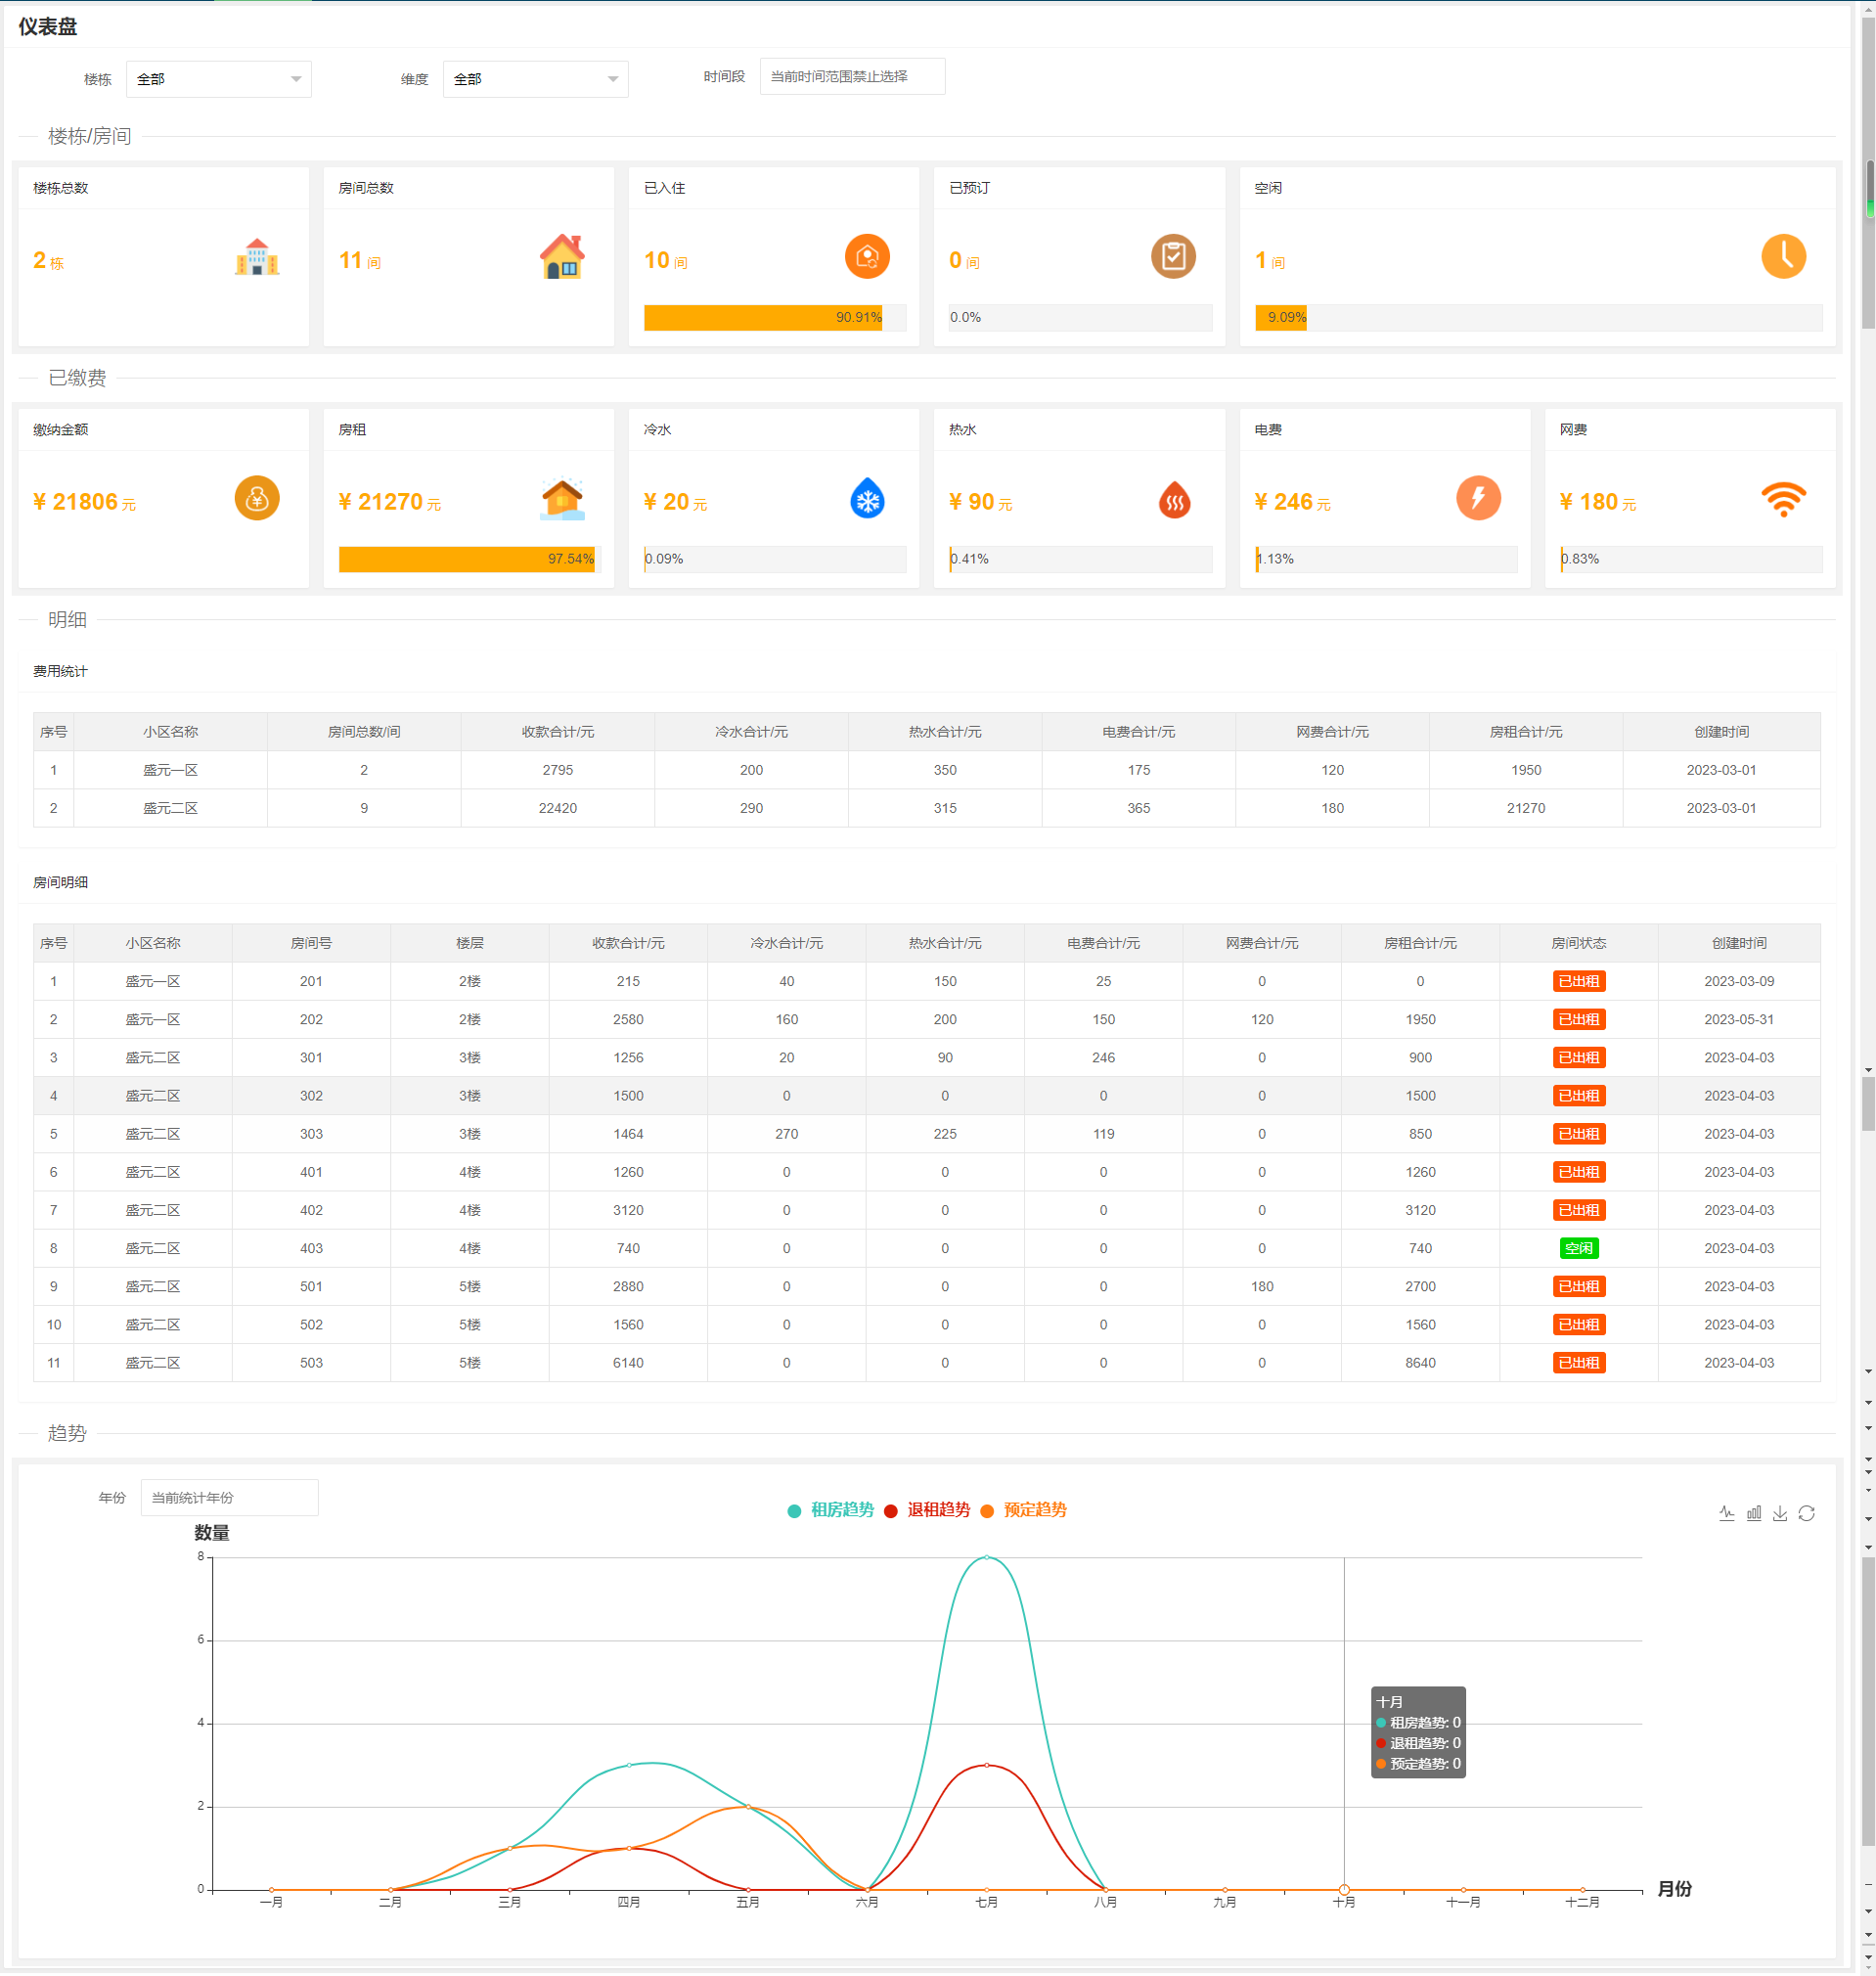The height and width of the screenshot is (1976, 1876).
Task: Click the green 空闲 tag for room 403
Action: [x=1578, y=1248]
